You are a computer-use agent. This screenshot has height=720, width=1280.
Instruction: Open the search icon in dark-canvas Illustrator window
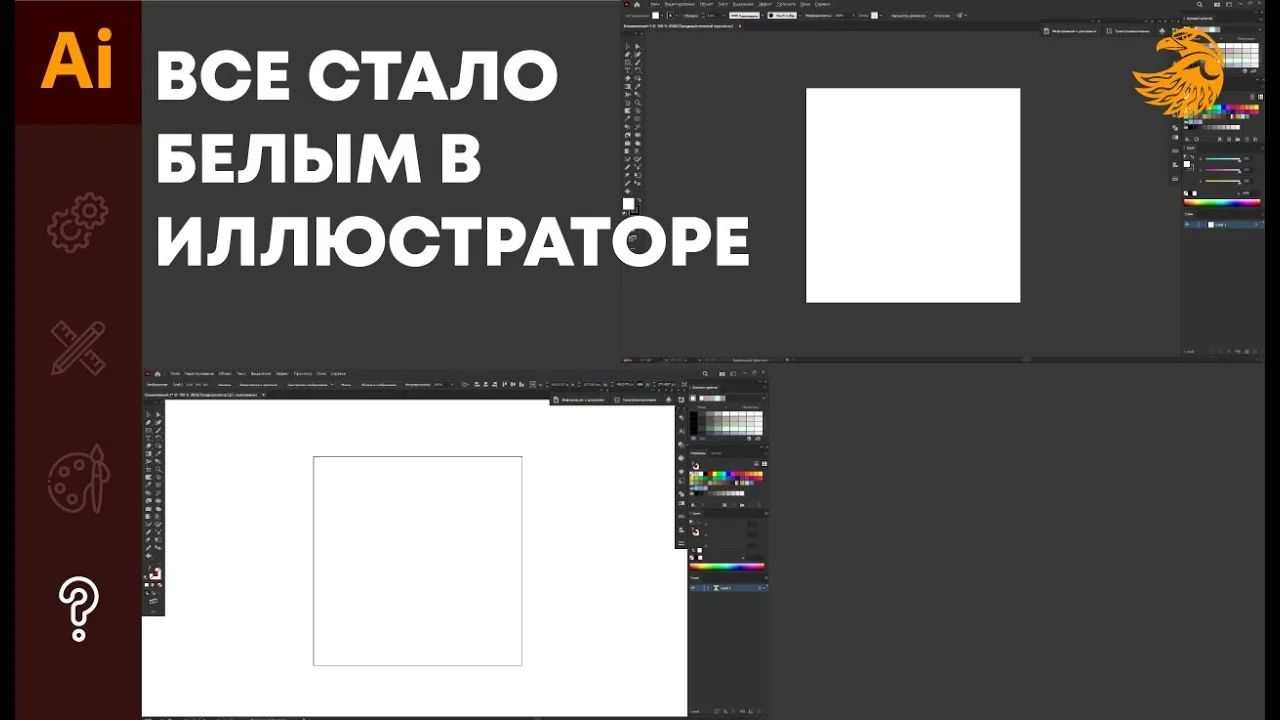tap(1199, 4)
